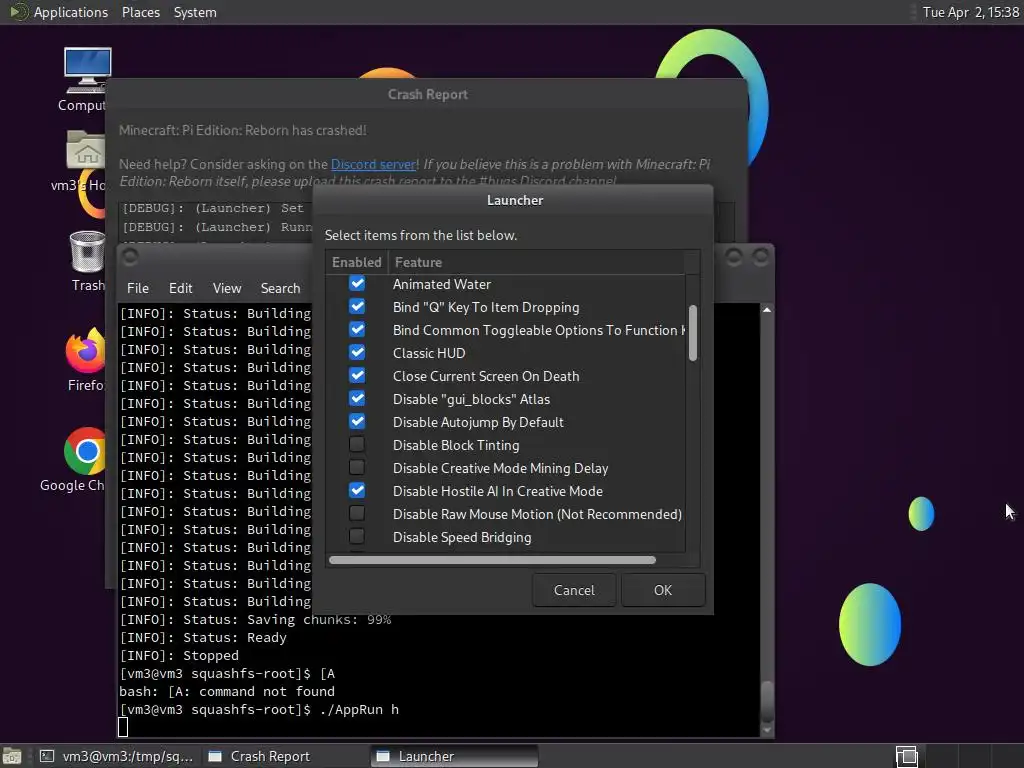Image resolution: width=1024 pixels, height=768 pixels.
Task: Uncheck Bind "Q" Key To Item Dropping
Action: point(357,307)
